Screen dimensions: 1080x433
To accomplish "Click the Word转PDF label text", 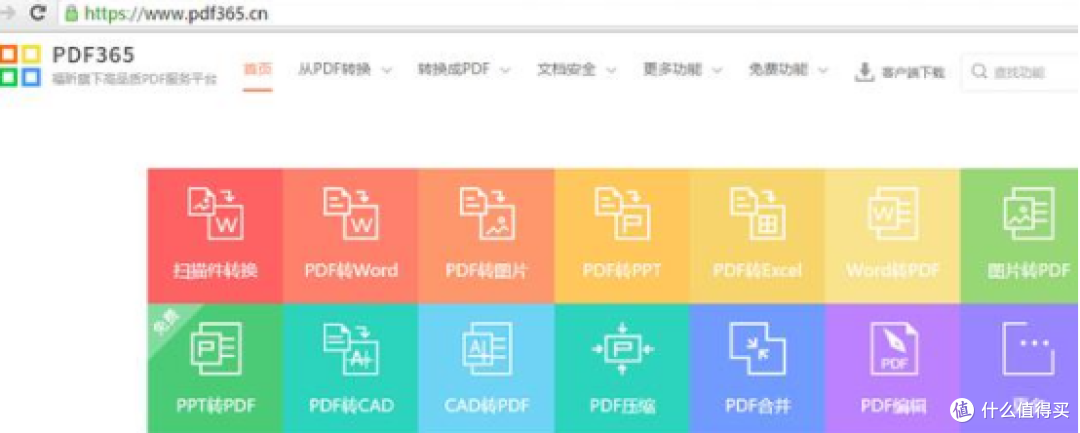I will tap(893, 271).
